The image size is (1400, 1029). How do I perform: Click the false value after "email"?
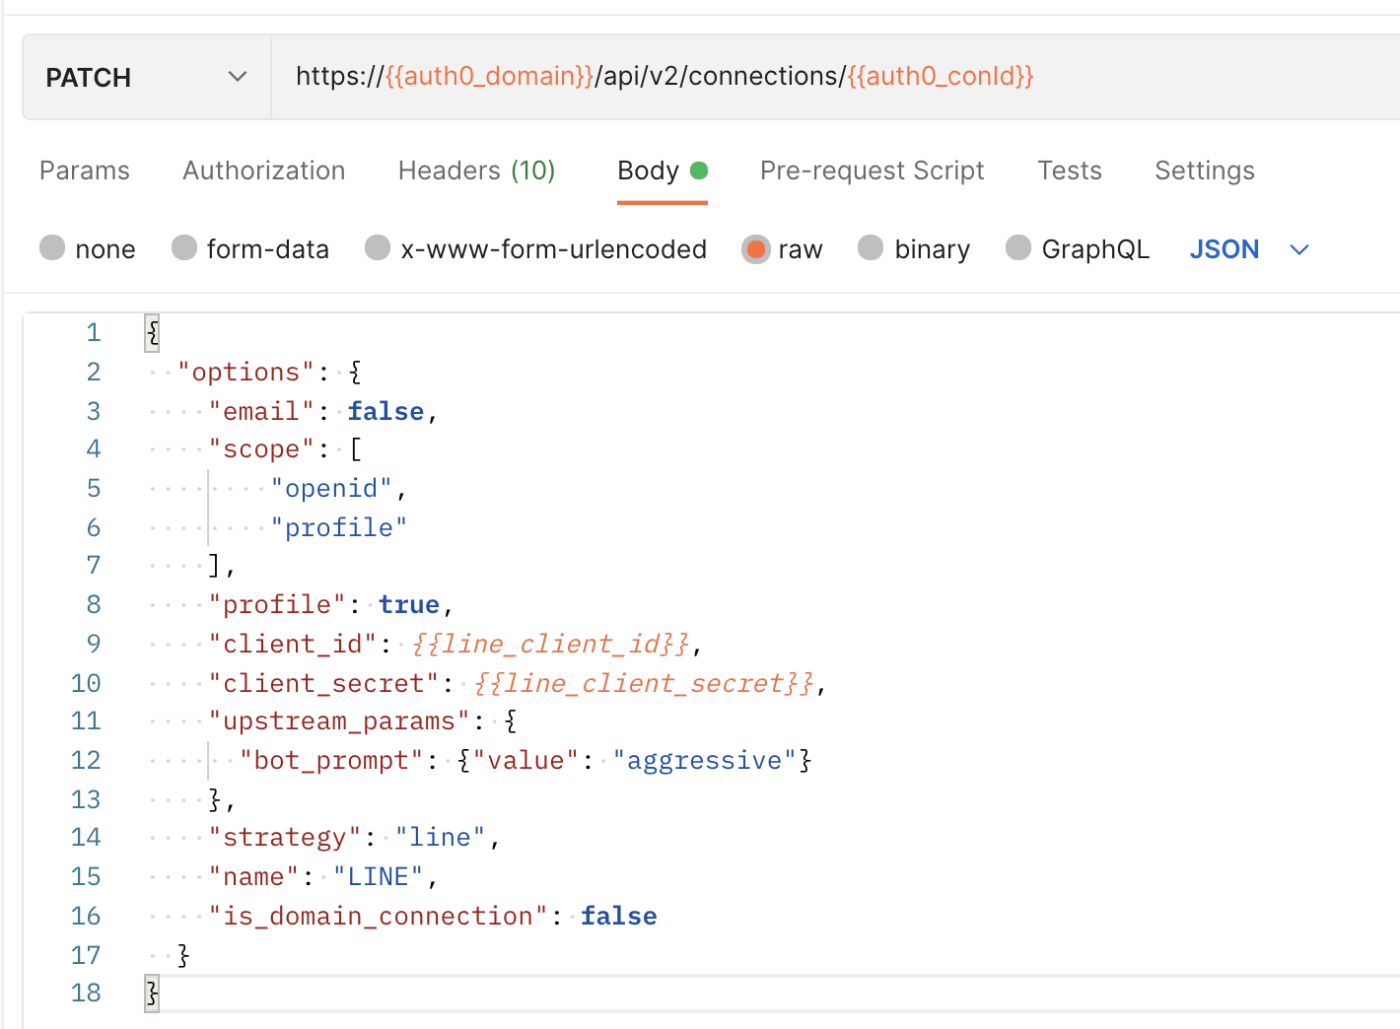(x=386, y=411)
